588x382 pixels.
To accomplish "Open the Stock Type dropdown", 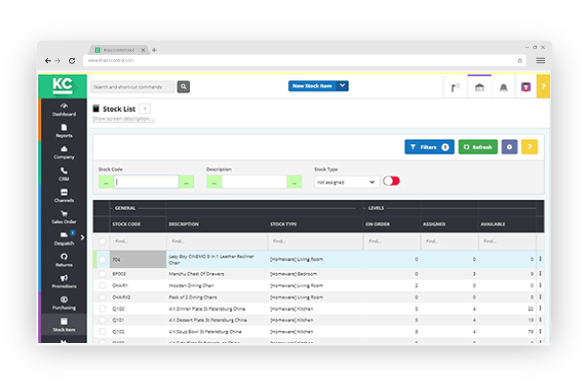I will pyautogui.click(x=346, y=182).
